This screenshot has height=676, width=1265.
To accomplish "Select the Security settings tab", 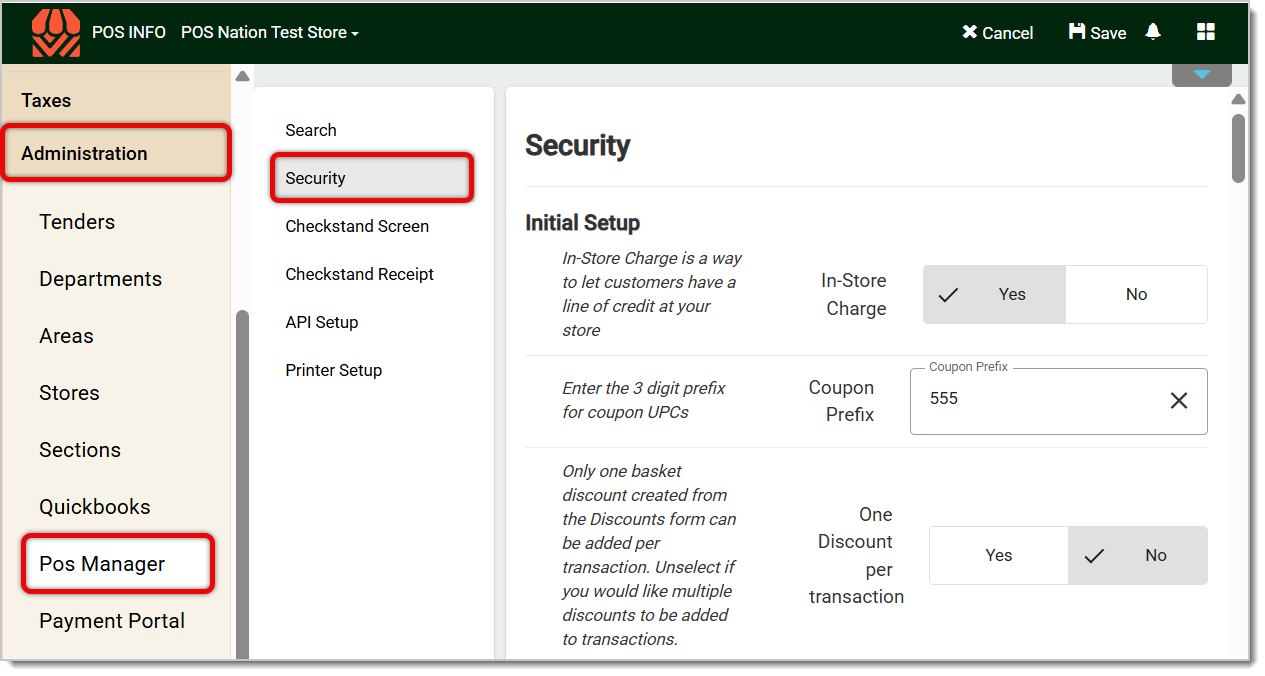I will [x=372, y=178].
